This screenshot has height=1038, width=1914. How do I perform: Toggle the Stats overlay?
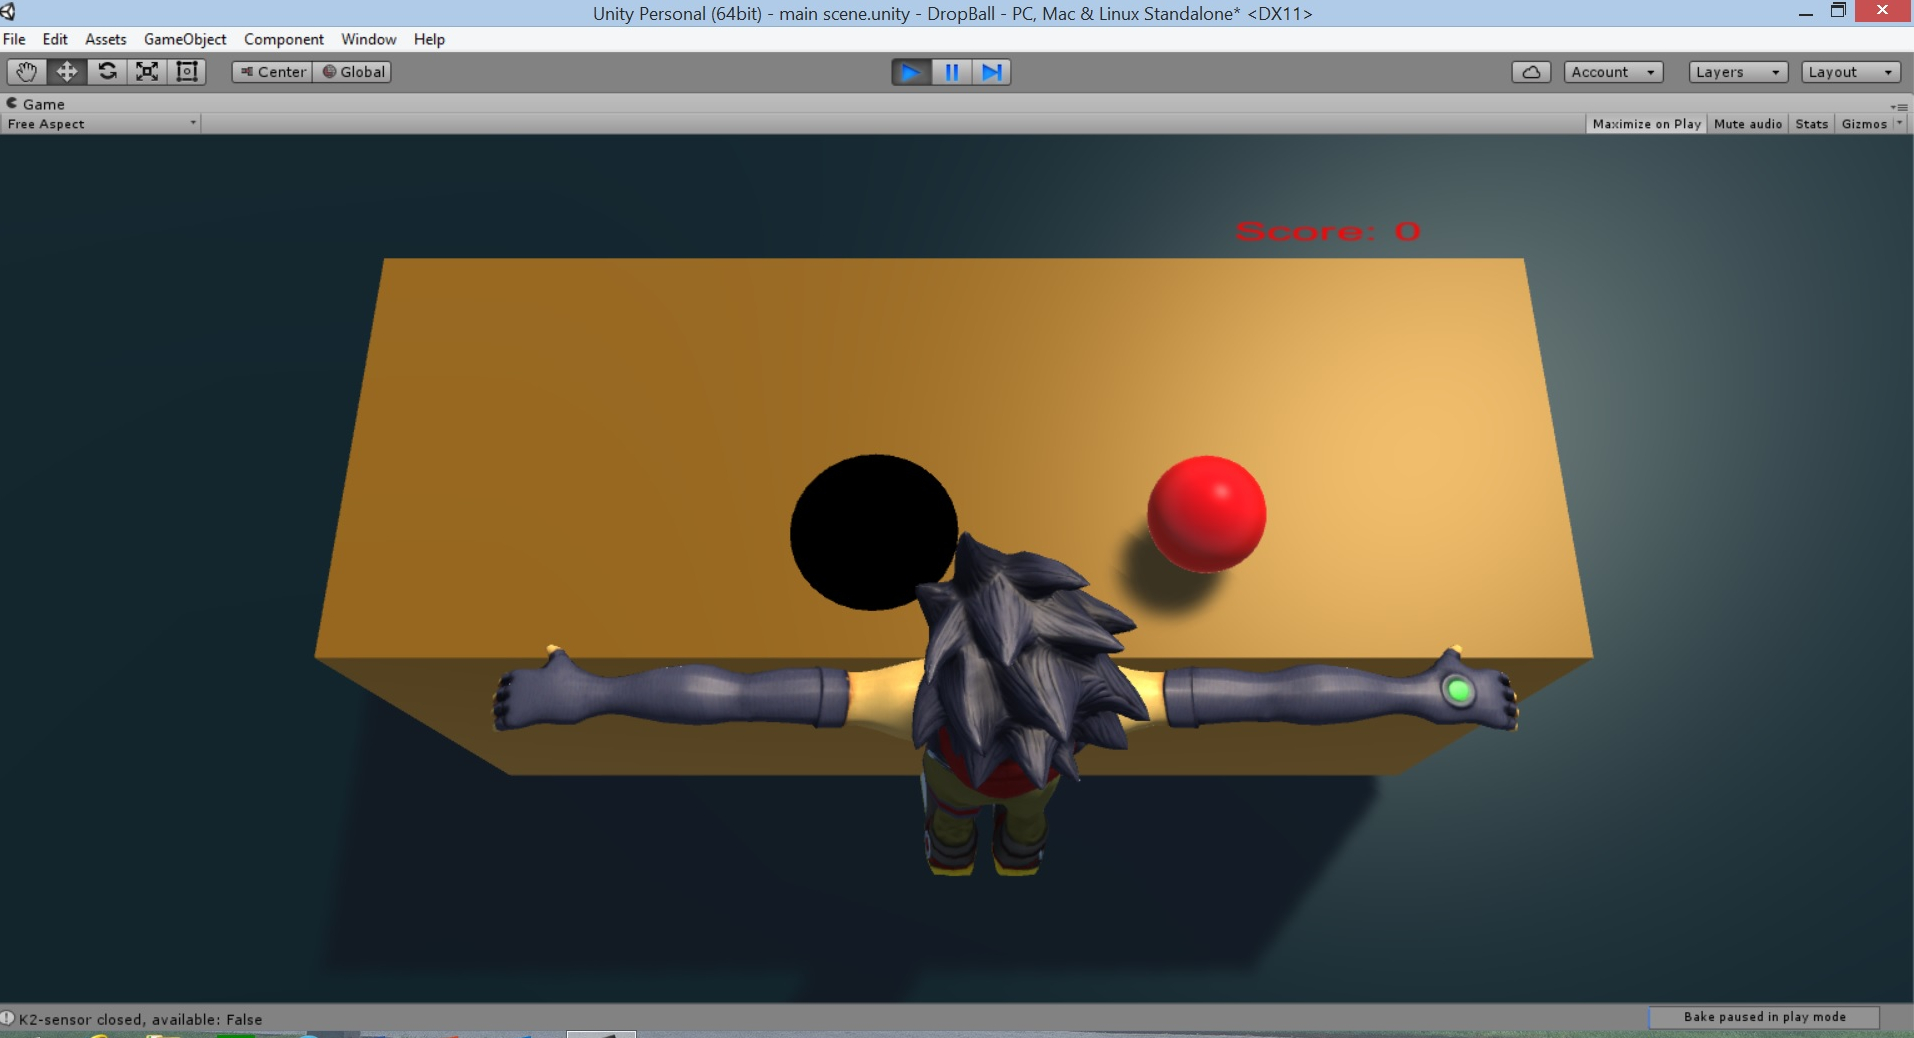pyautogui.click(x=1811, y=124)
